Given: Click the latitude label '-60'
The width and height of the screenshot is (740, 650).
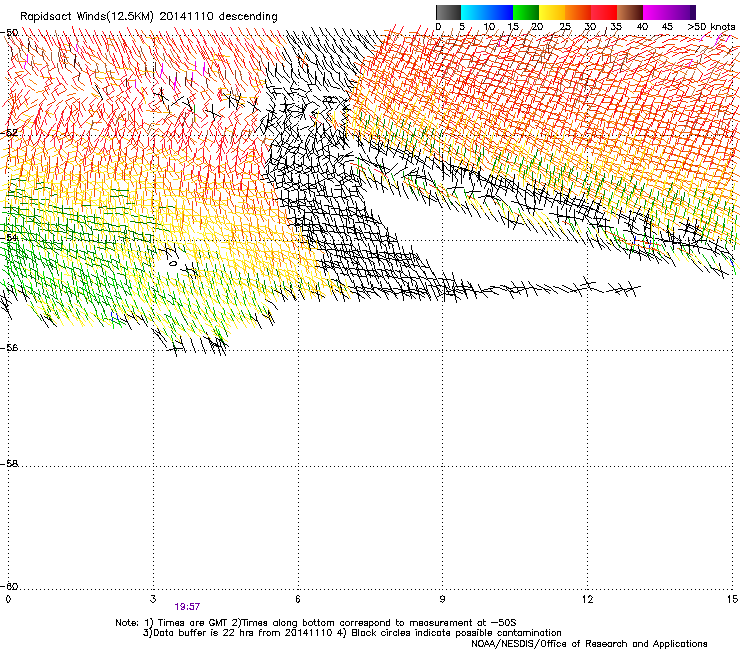Looking at the screenshot, I should click(x=9, y=586).
